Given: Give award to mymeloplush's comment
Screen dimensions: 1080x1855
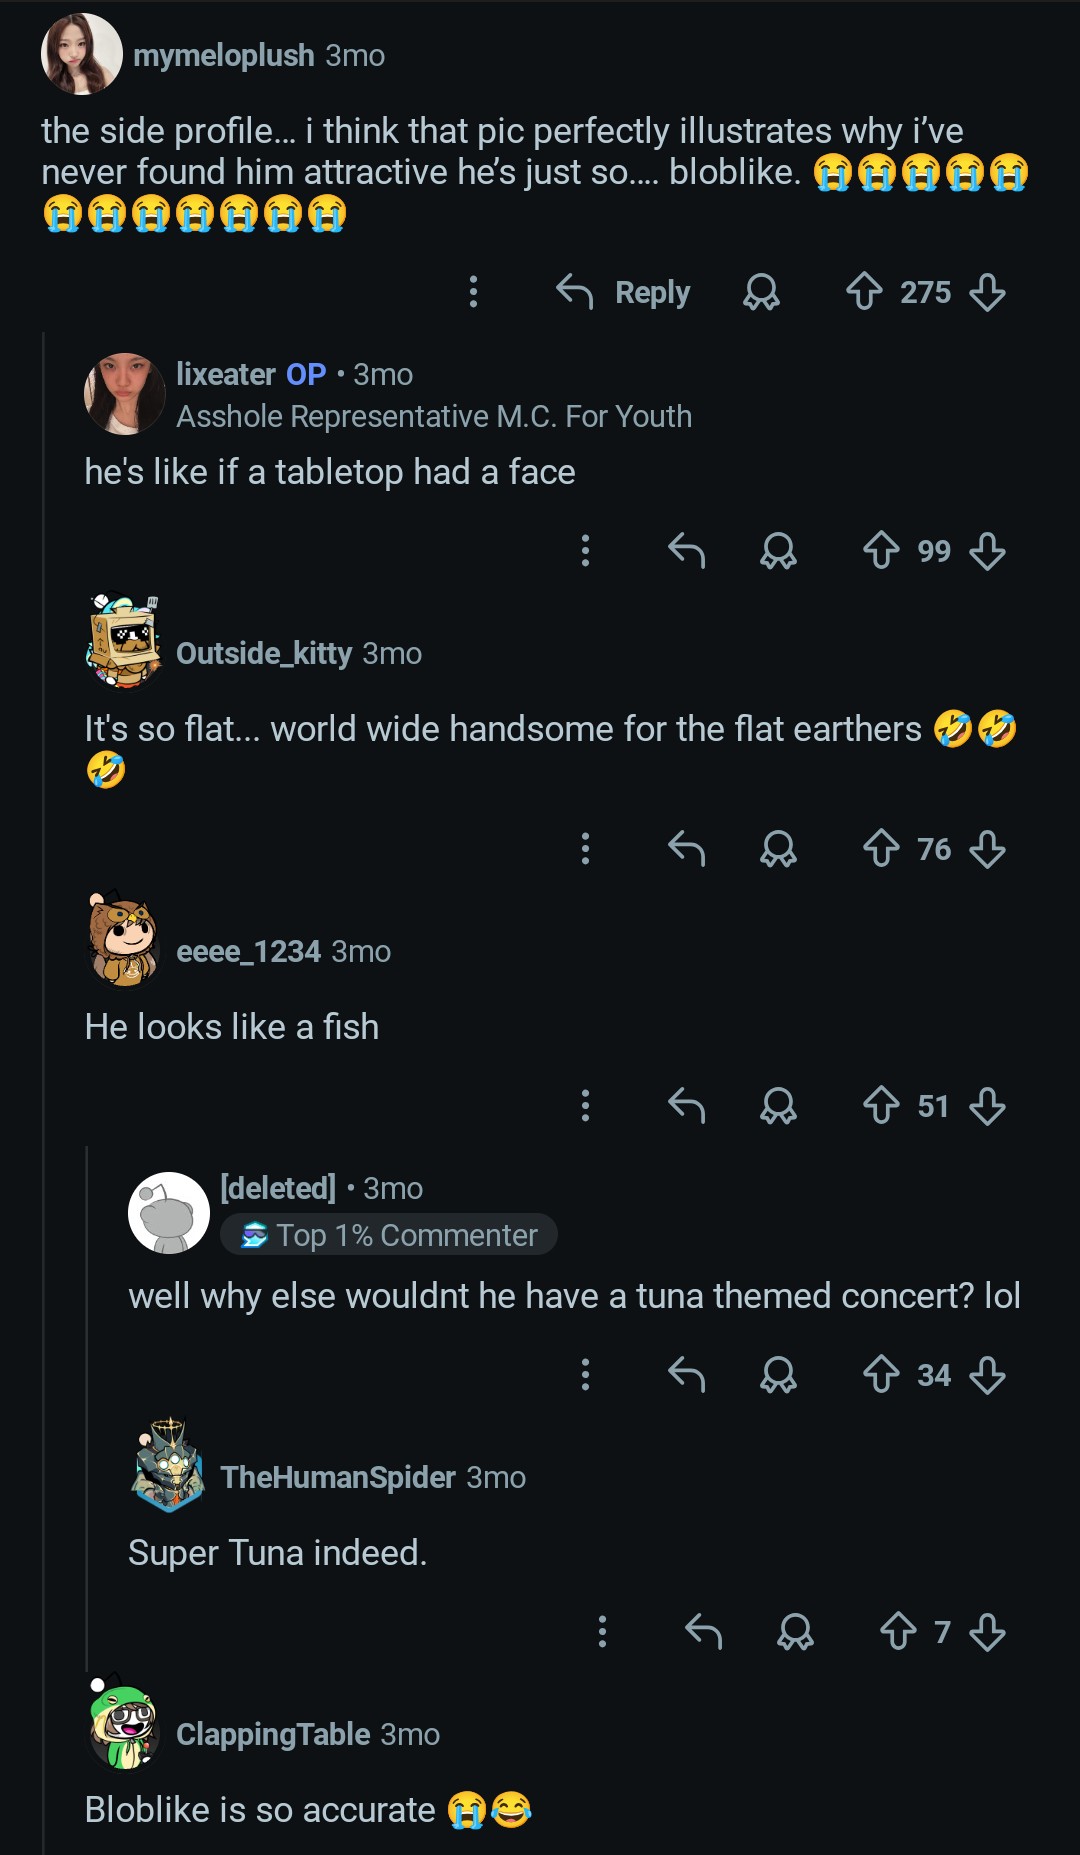Looking at the screenshot, I should coord(761,292).
